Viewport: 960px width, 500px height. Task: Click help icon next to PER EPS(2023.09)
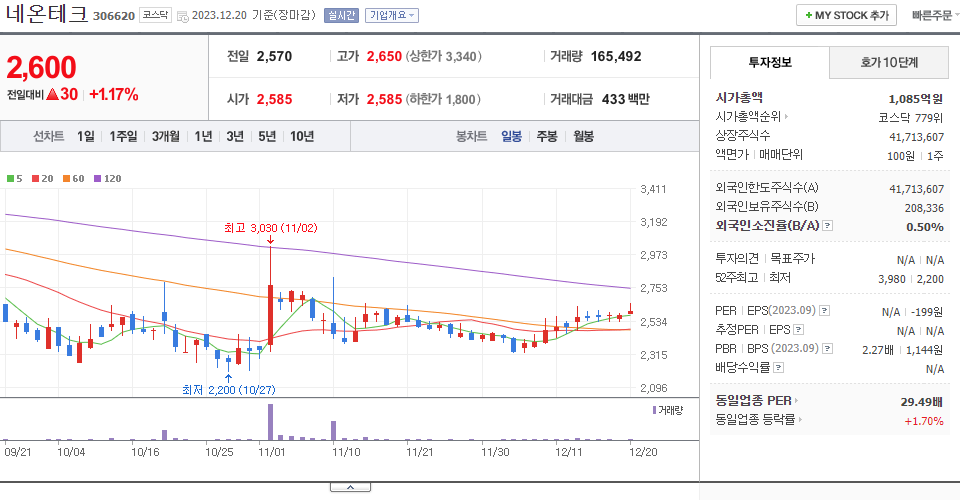click(825, 311)
